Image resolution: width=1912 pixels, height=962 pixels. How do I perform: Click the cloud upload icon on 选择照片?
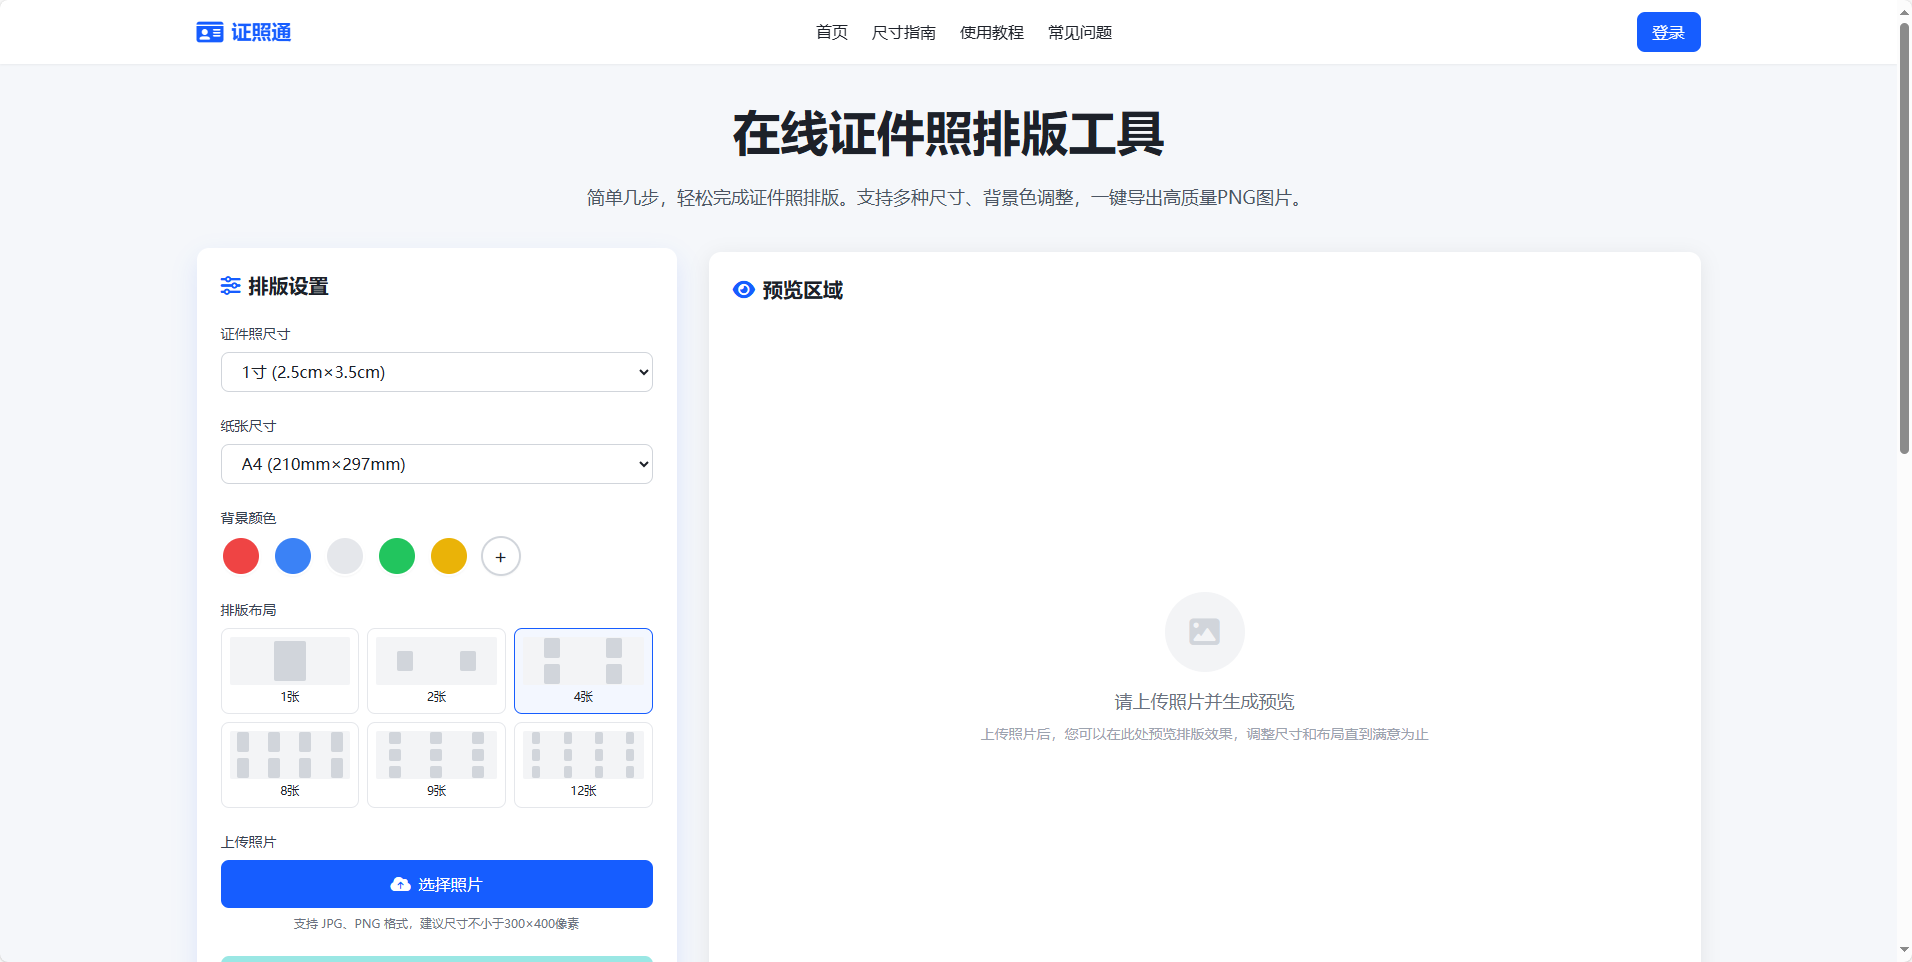click(401, 885)
